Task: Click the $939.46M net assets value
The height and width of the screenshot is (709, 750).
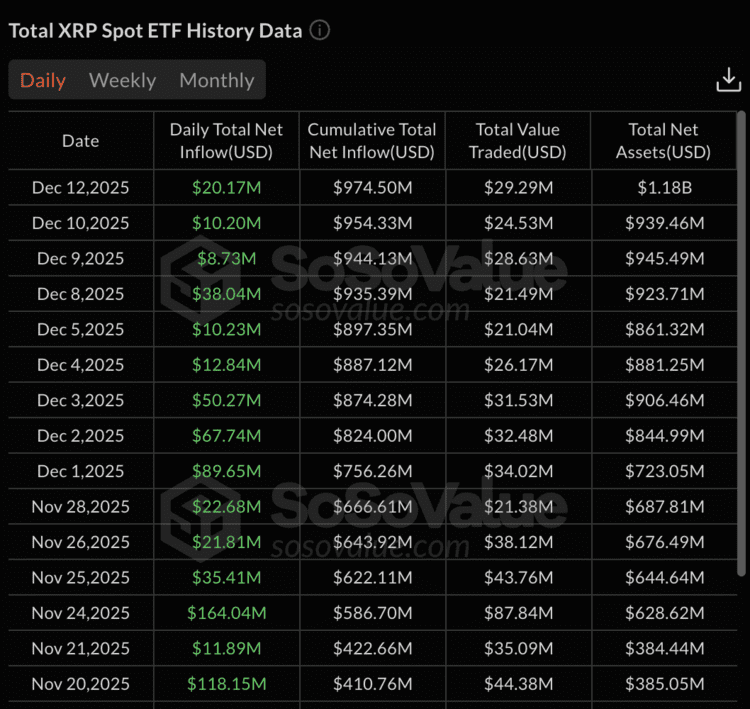Action: tap(664, 223)
